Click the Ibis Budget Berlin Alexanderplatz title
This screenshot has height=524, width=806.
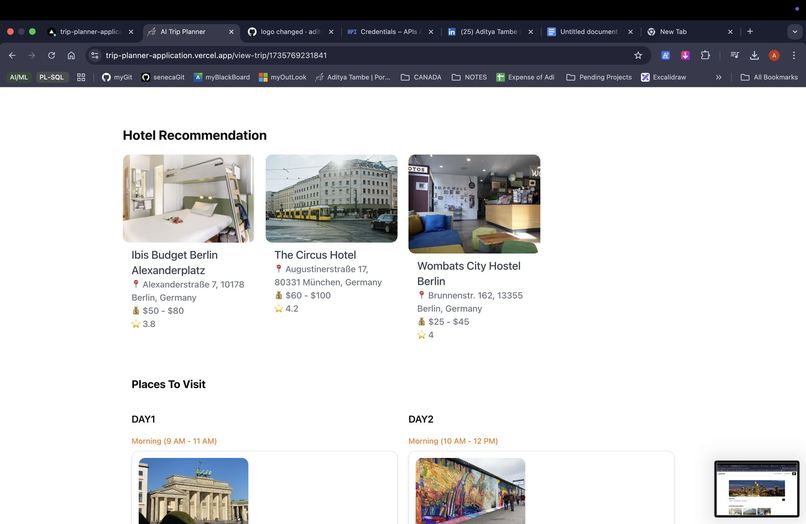pos(174,263)
